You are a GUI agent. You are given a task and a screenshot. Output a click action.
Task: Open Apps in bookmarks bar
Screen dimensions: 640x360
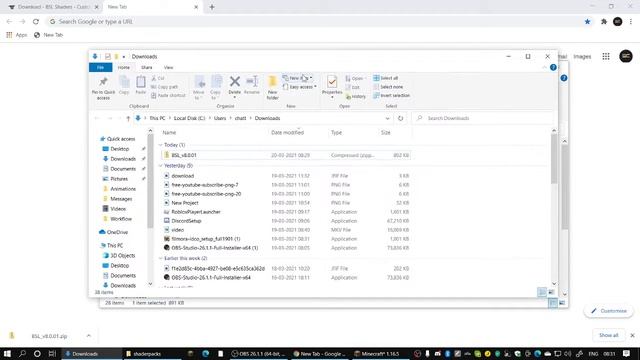click(x=17, y=35)
